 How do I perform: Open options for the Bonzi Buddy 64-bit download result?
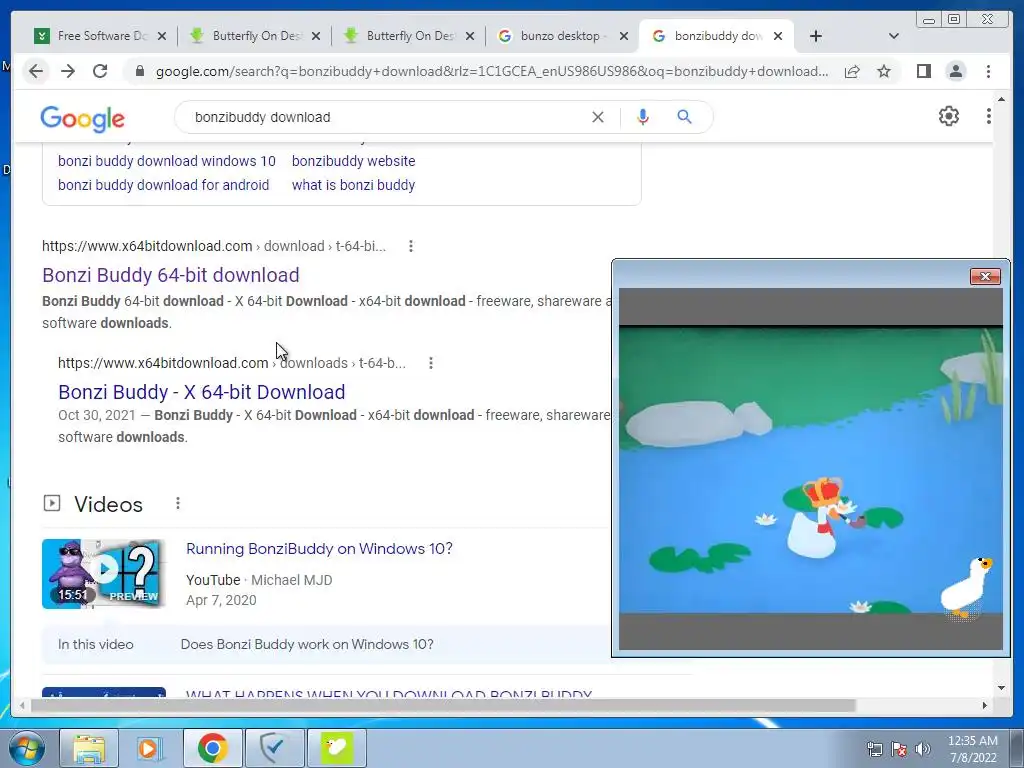pos(411,246)
